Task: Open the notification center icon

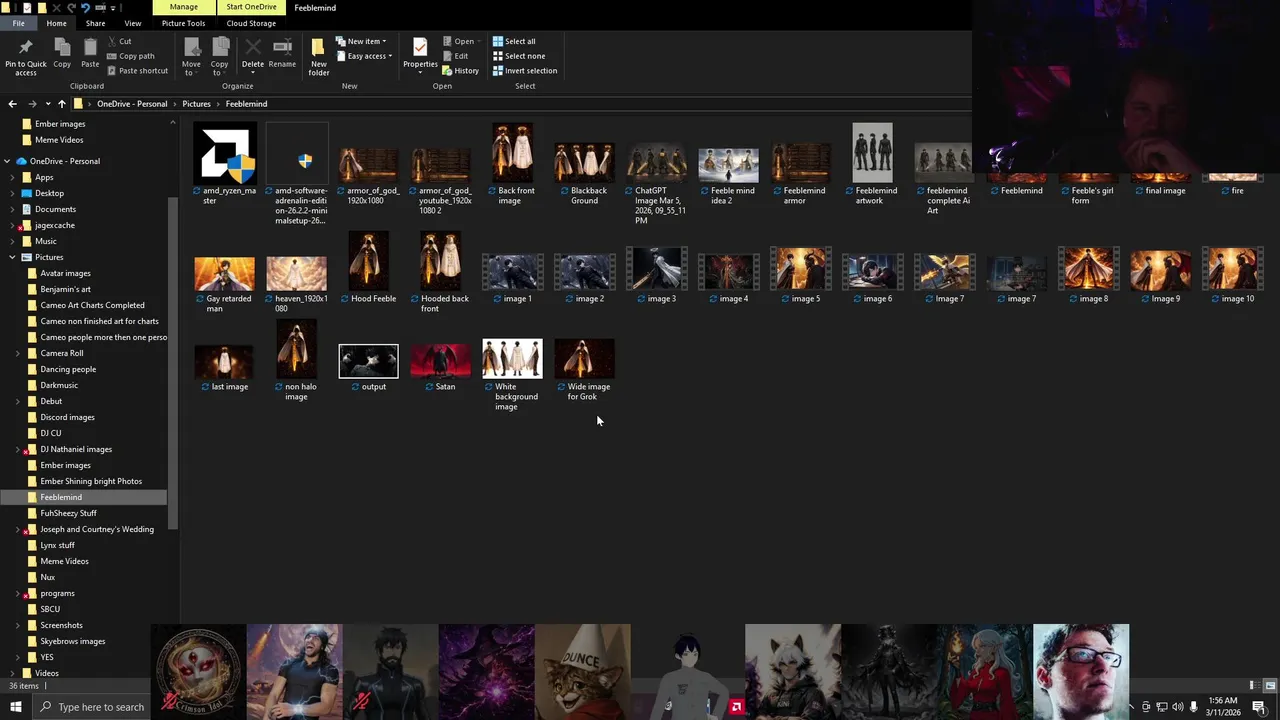Action: [1259, 707]
